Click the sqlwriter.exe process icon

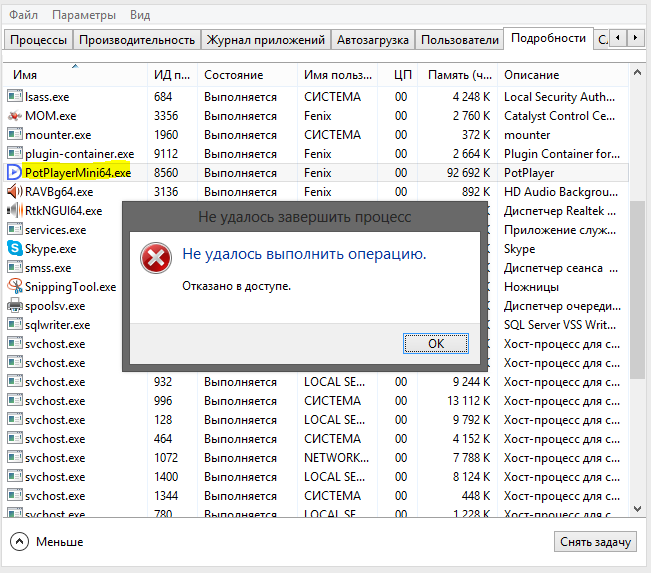[15, 325]
